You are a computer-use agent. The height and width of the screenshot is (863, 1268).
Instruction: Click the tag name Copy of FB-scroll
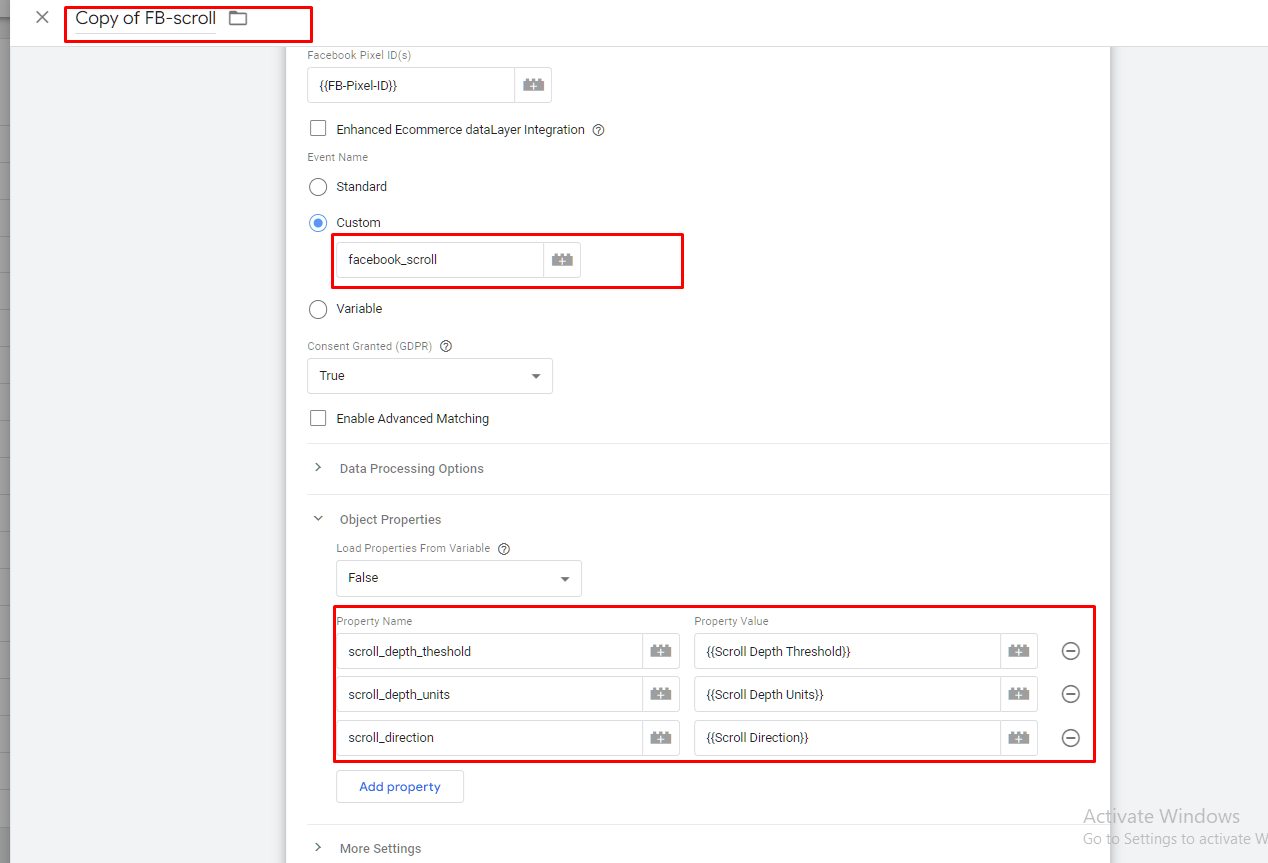146,19
